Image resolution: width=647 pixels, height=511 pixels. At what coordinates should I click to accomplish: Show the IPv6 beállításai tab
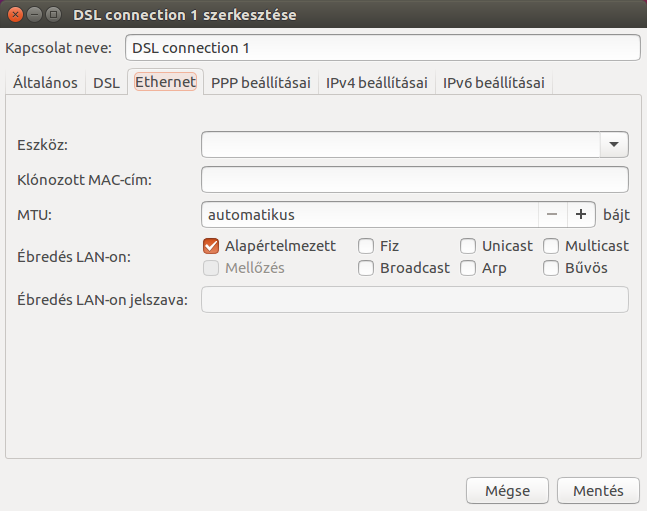[x=494, y=83]
